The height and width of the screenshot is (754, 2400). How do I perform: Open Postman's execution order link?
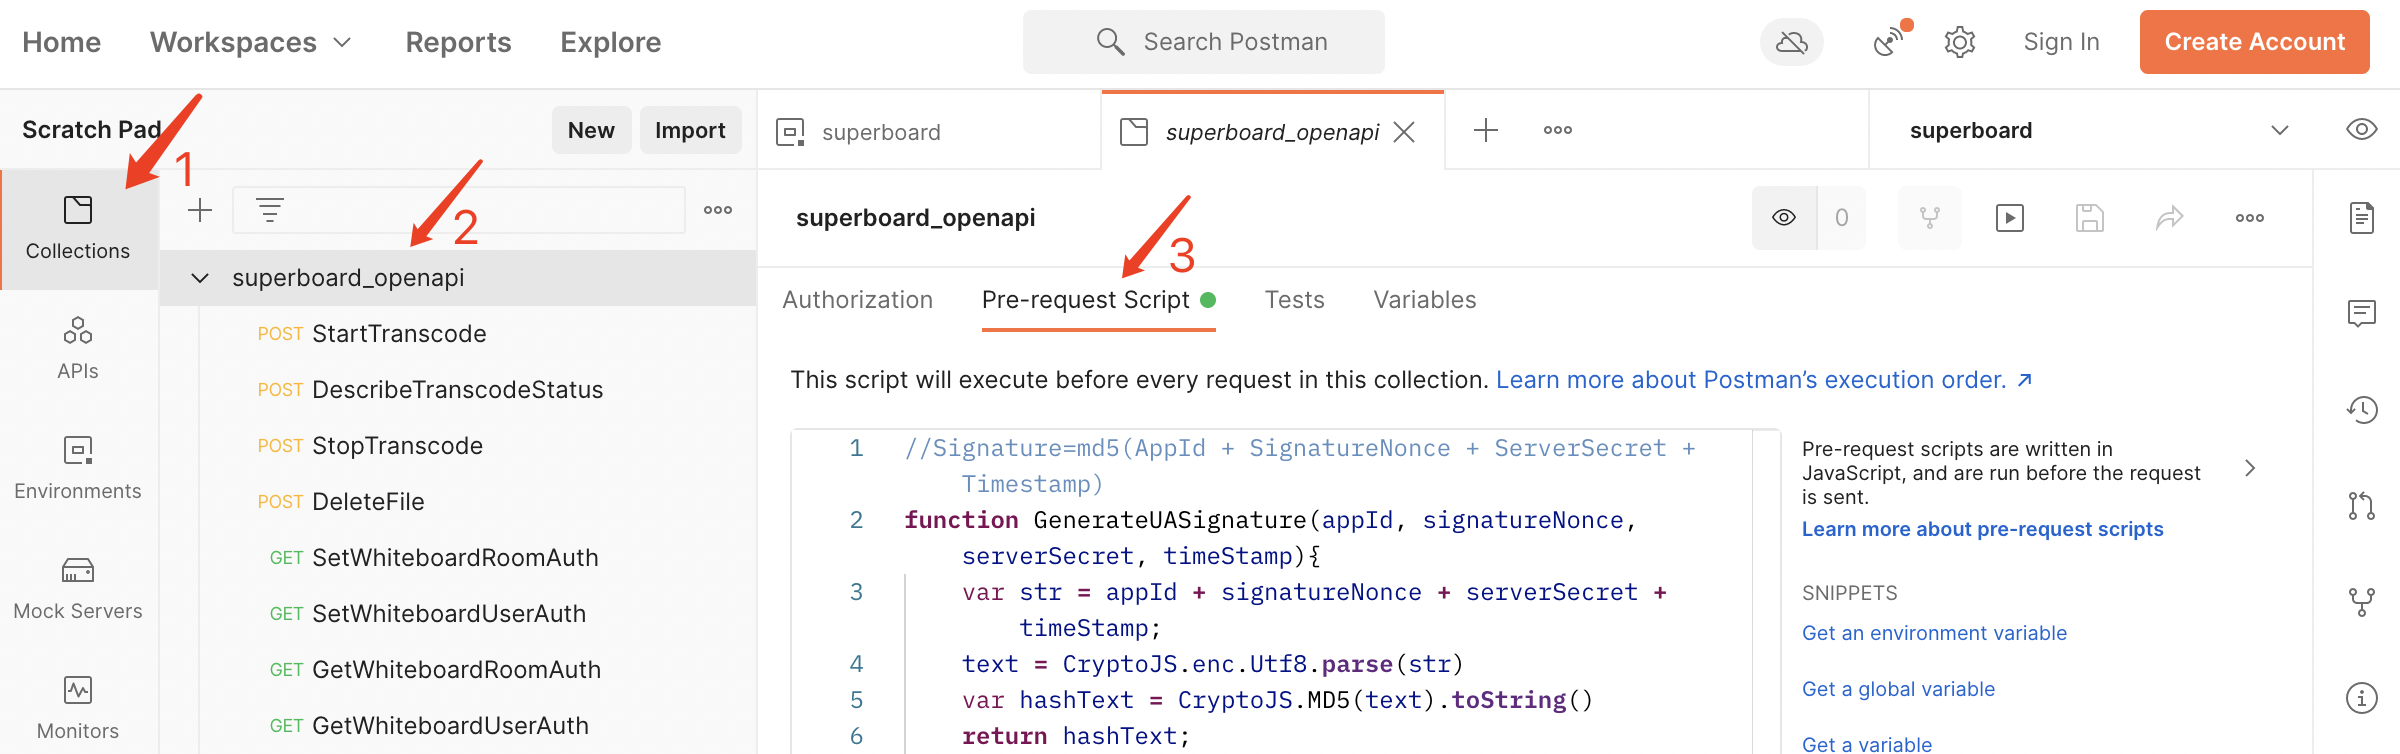tap(1764, 380)
